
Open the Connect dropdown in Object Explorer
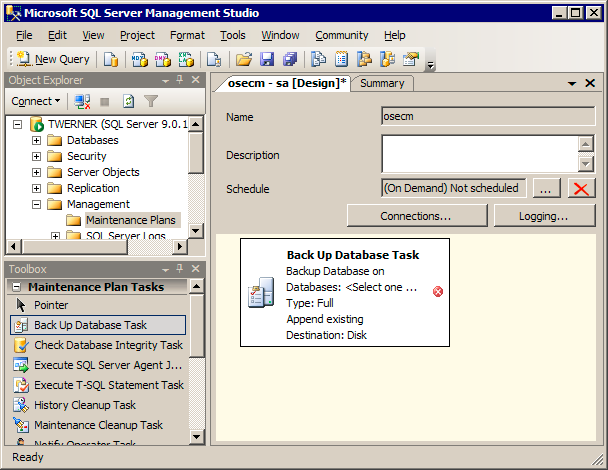click(36, 101)
